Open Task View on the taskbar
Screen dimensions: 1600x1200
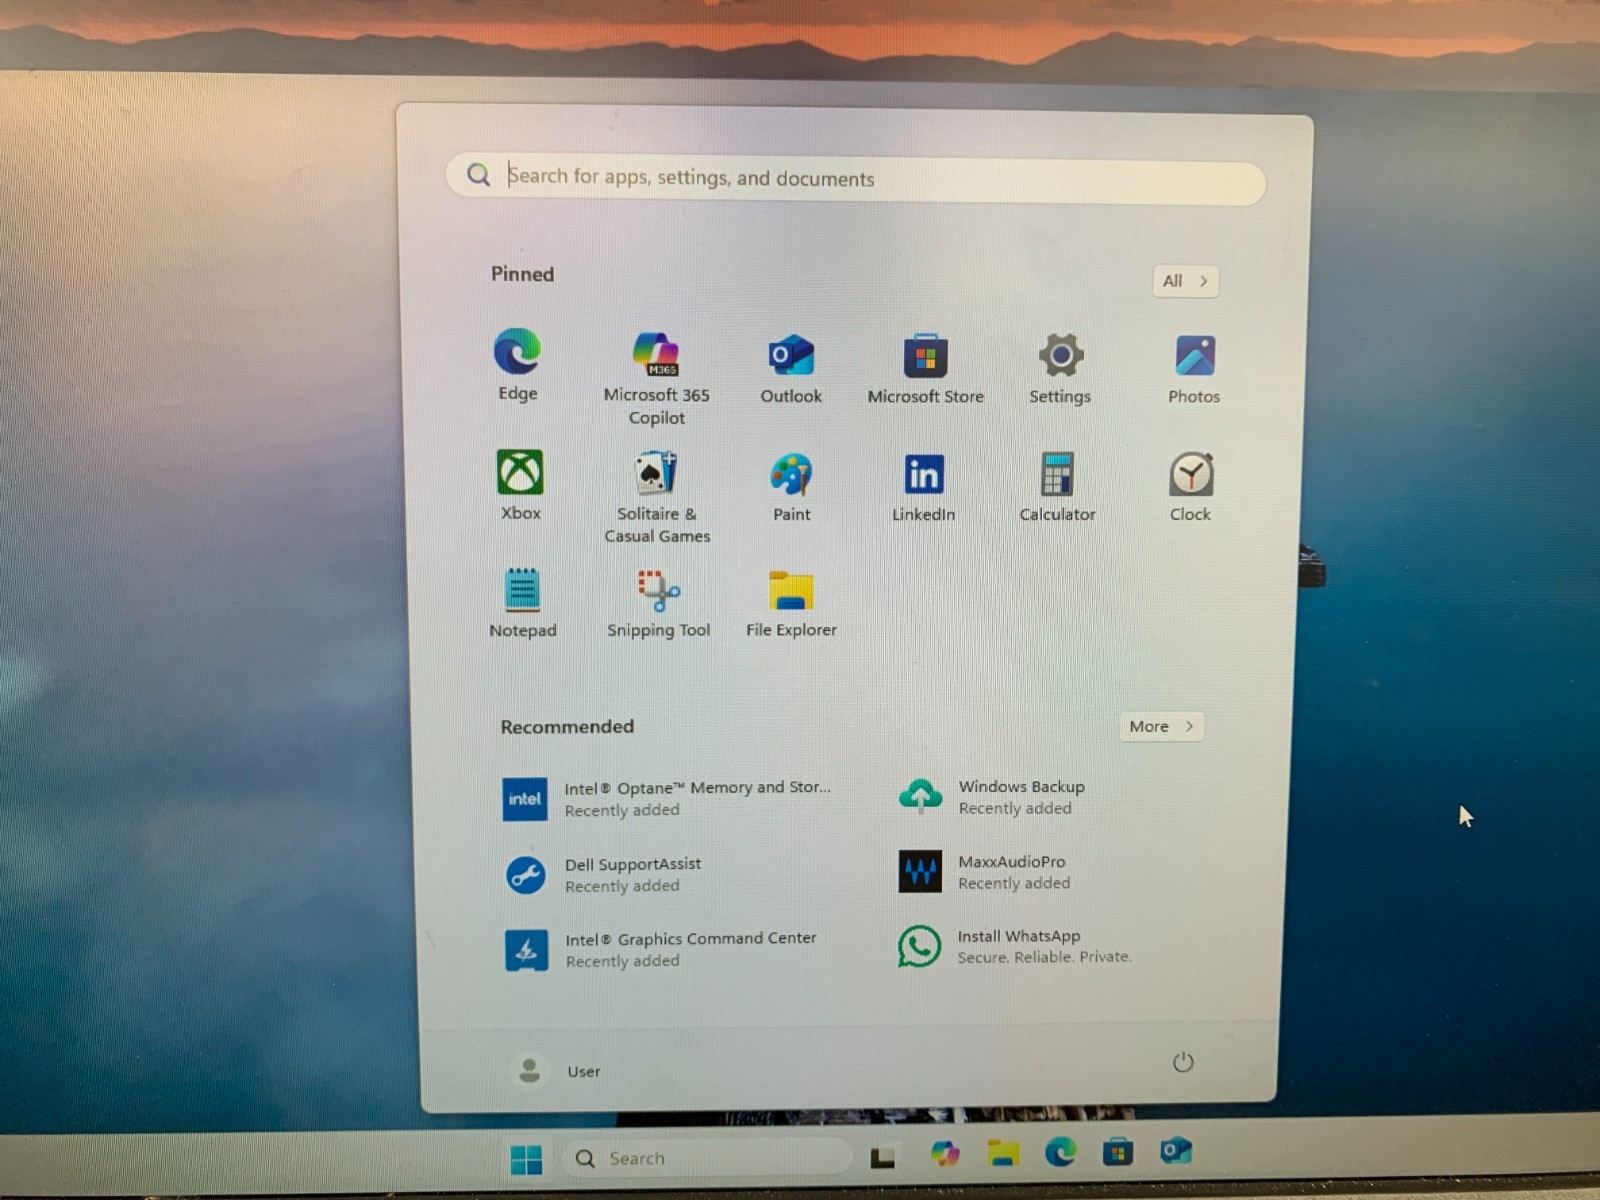coord(882,1158)
